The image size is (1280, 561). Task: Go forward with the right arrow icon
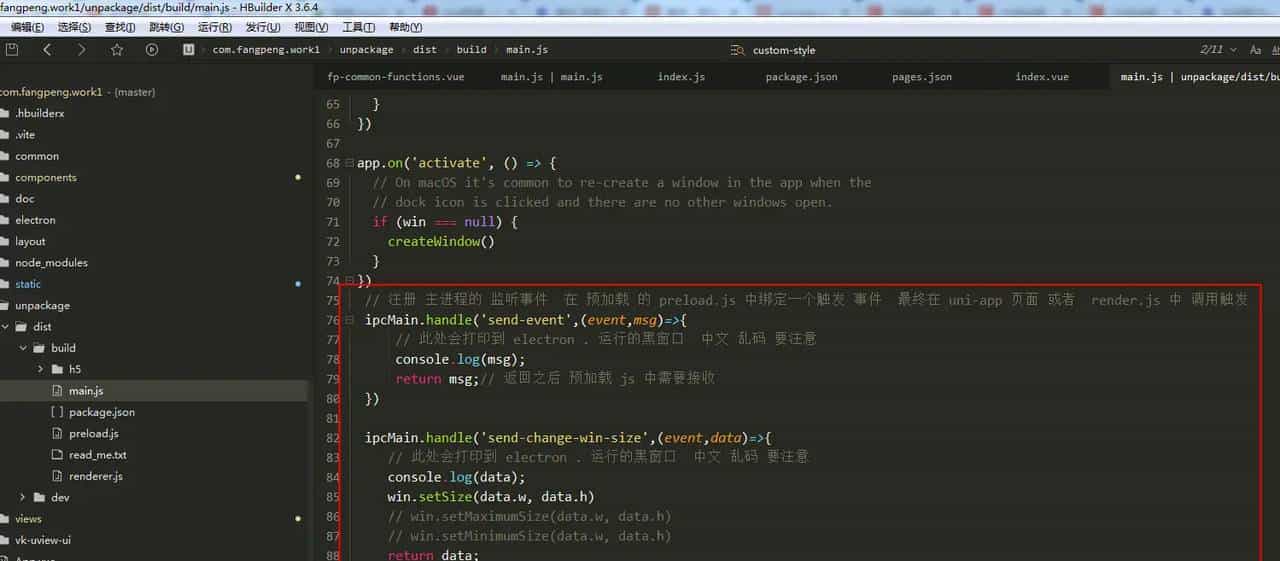point(82,49)
